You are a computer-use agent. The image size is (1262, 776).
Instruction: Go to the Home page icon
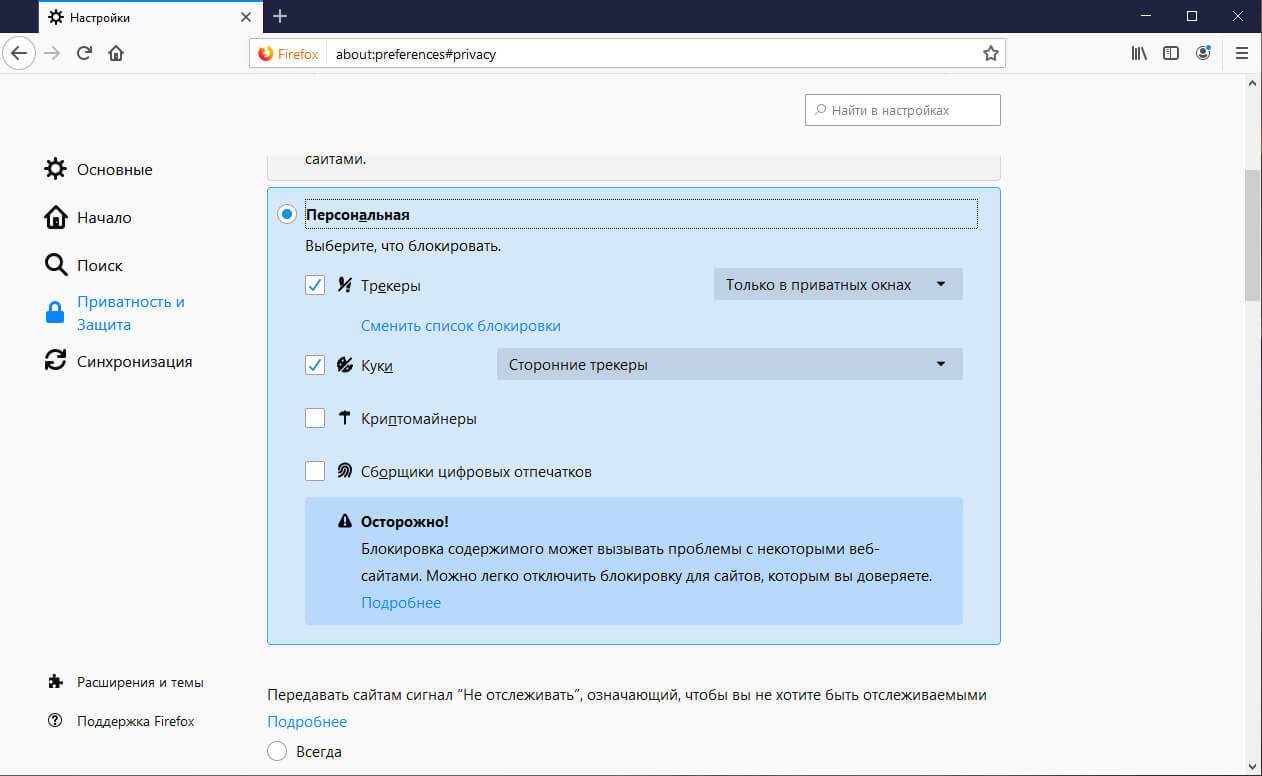pos(116,54)
